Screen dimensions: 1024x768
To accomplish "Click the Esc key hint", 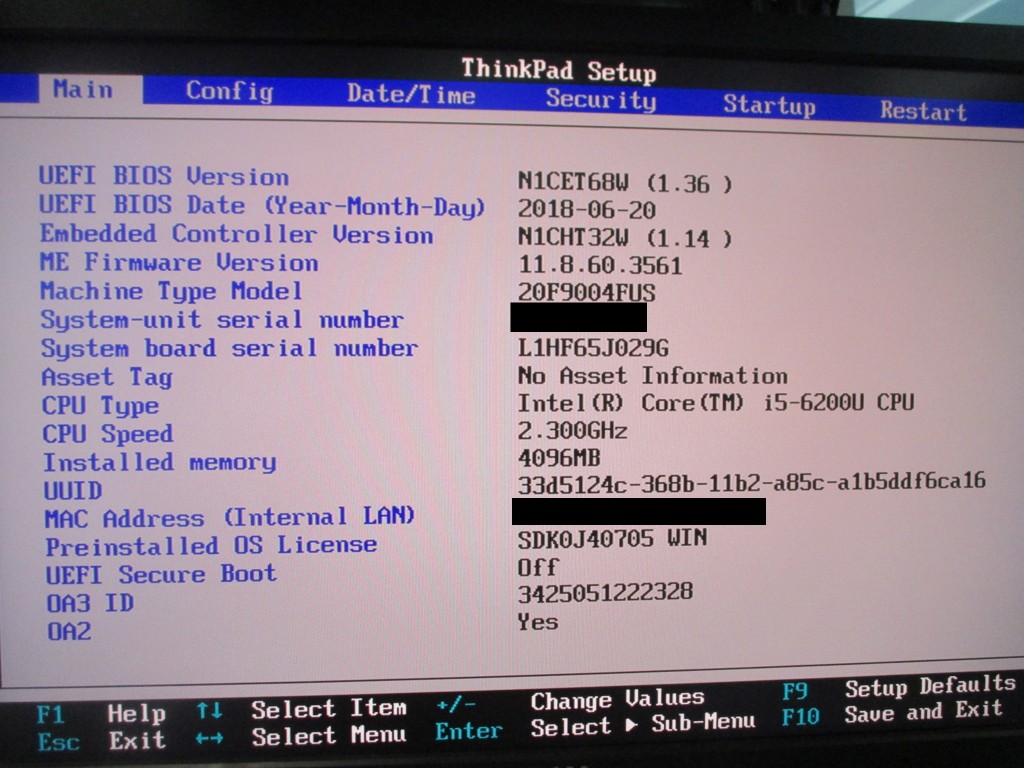I will click(59, 743).
